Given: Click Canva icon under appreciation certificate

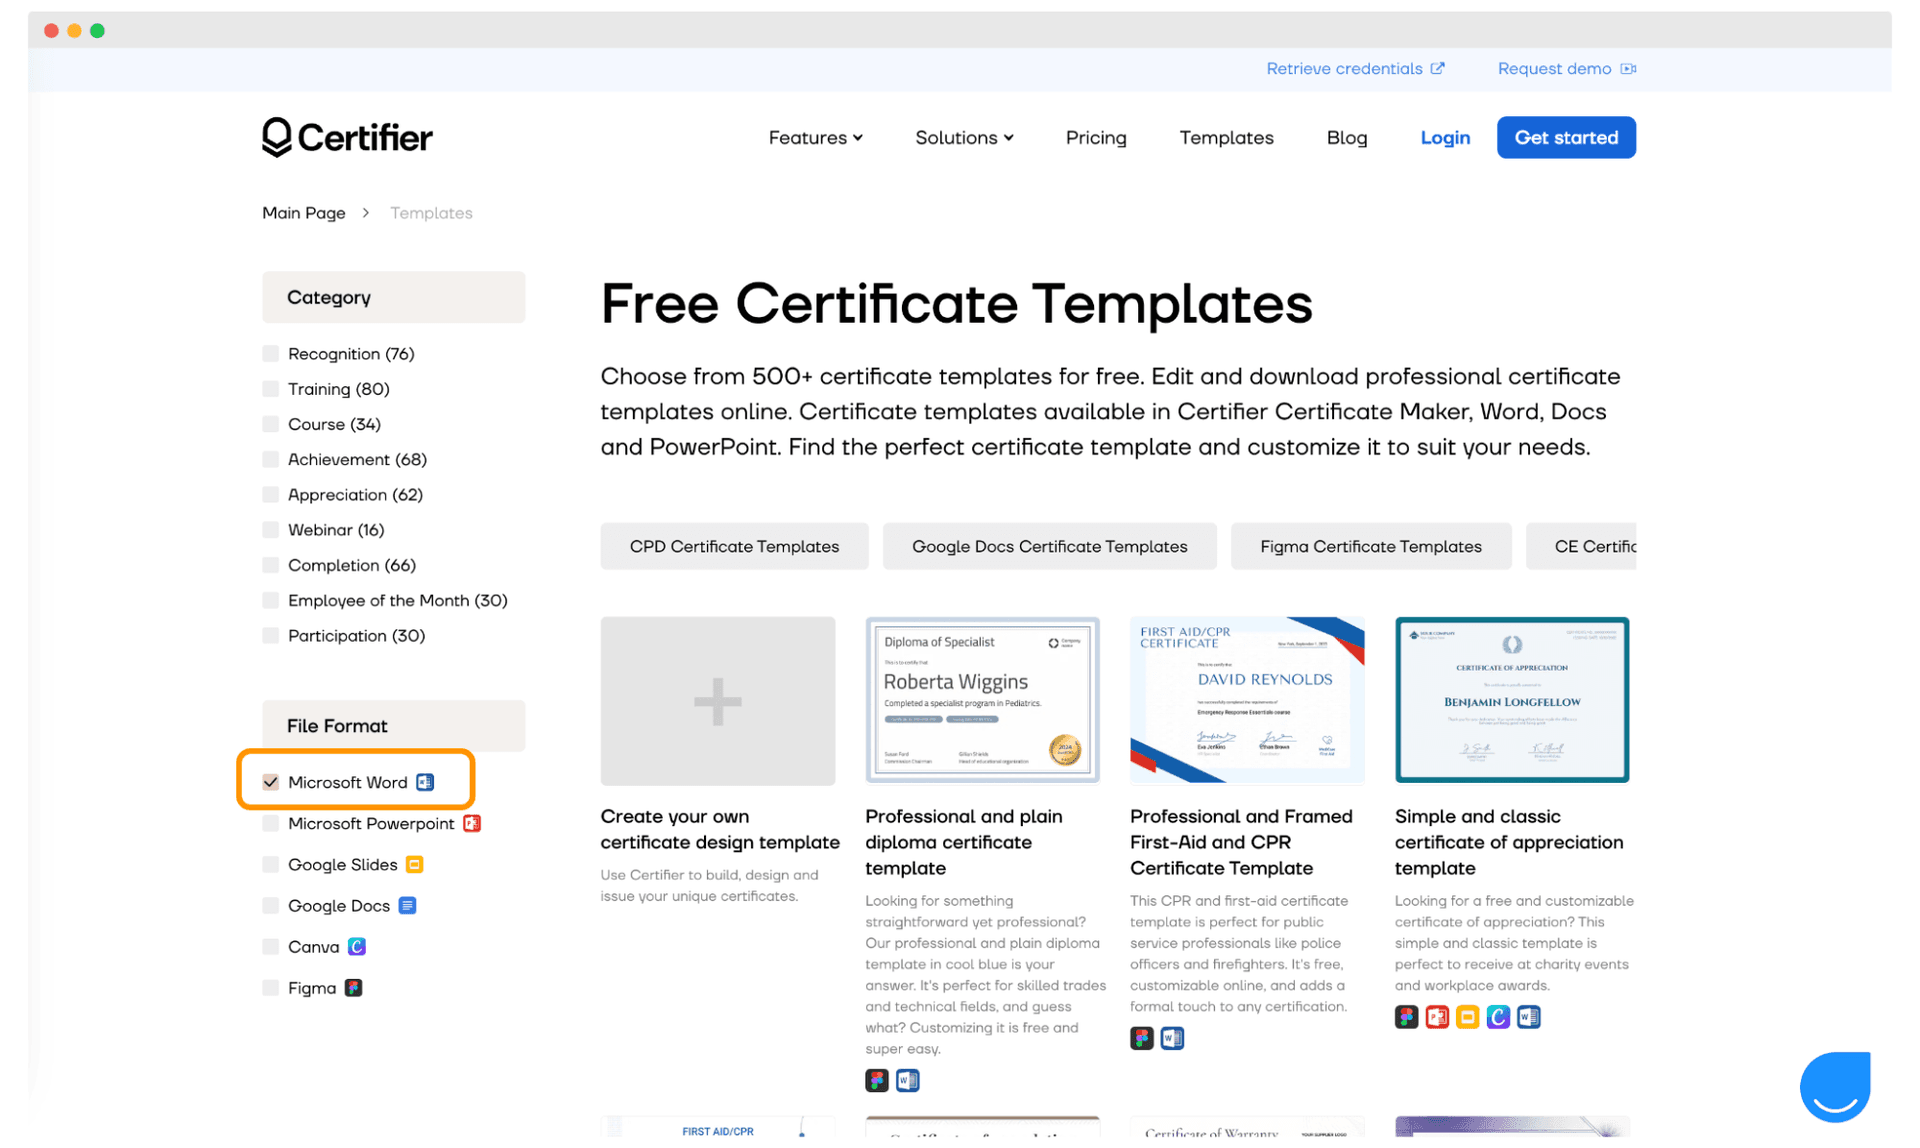Looking at the screenshot, I should (1498, 1017).
